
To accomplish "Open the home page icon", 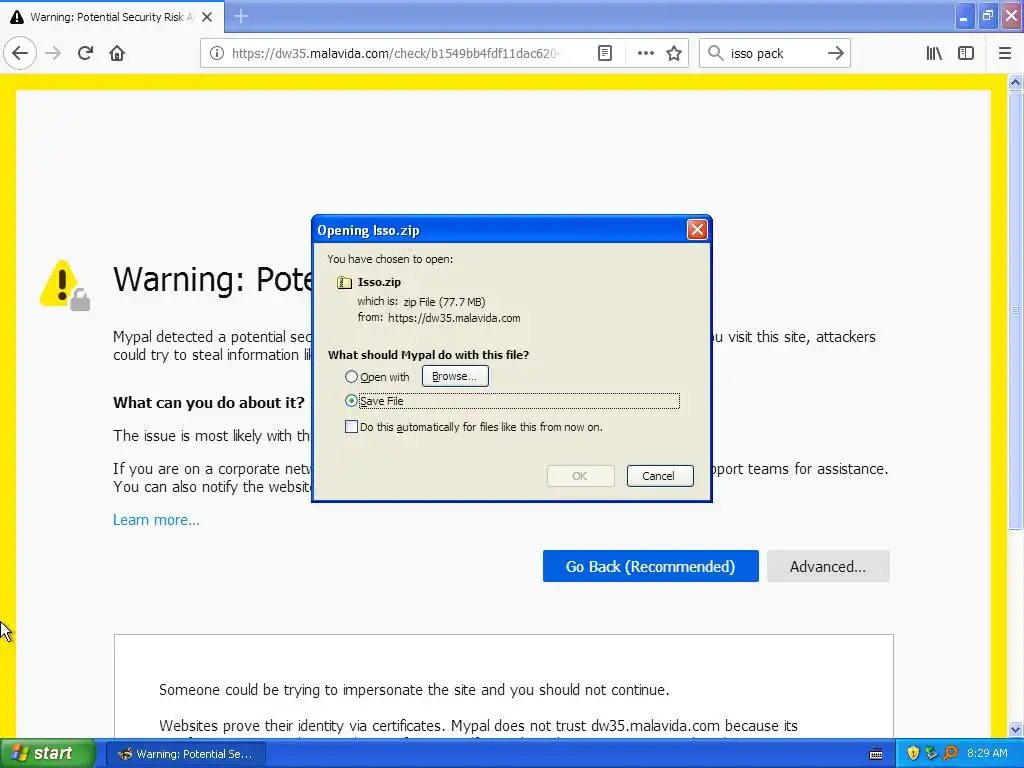I will tap(117, 53).
